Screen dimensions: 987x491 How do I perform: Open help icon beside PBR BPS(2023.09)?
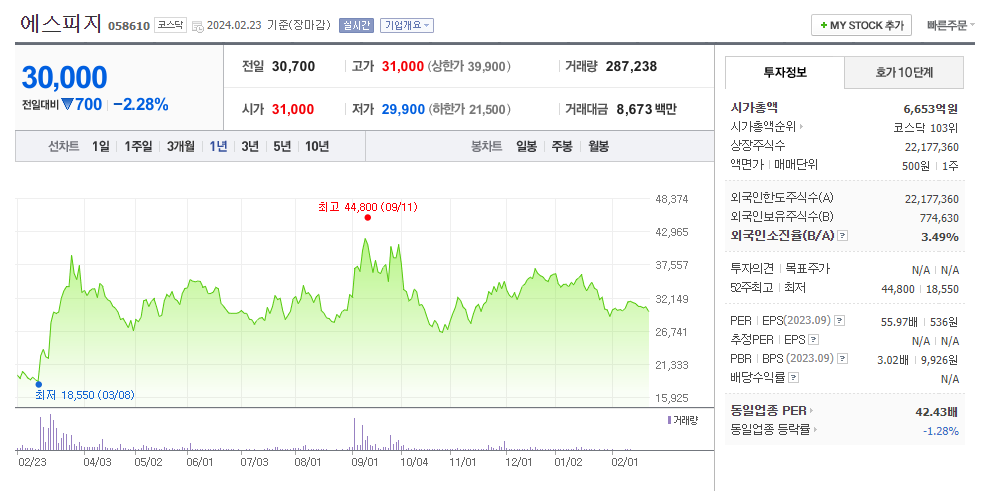843,359
